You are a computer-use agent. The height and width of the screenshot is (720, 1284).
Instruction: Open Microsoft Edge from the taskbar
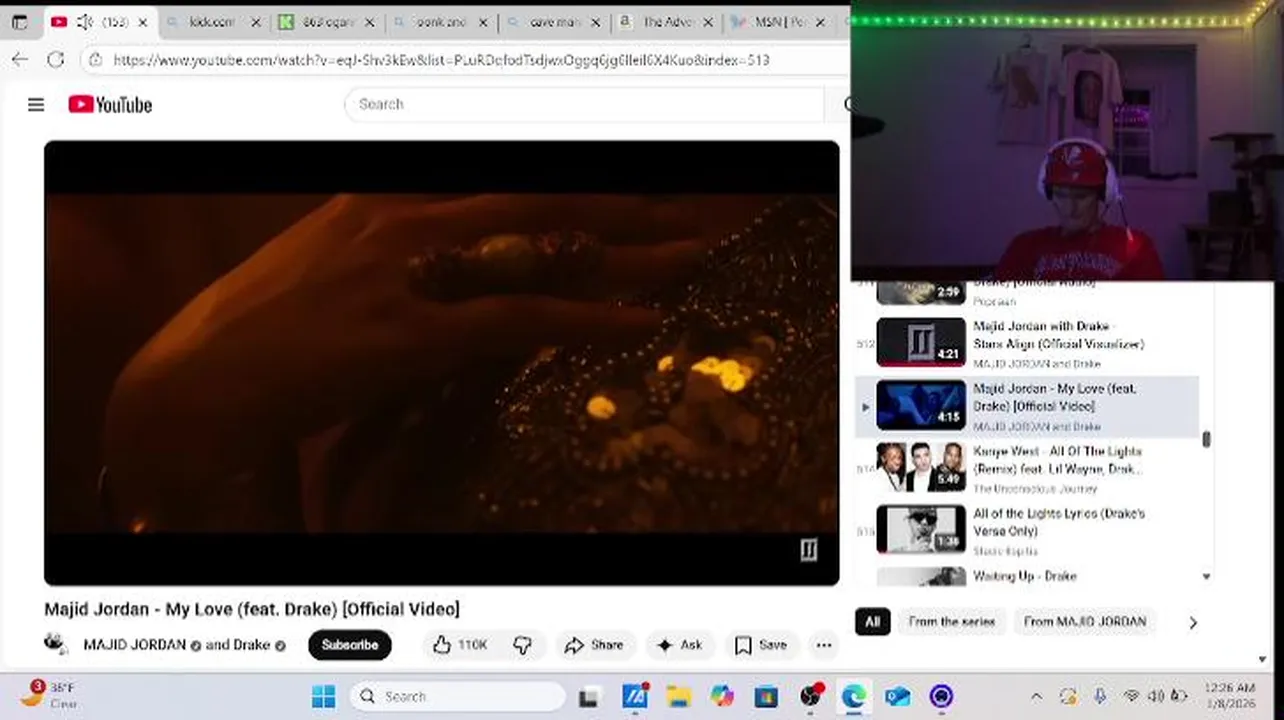(x=854, y=696)
